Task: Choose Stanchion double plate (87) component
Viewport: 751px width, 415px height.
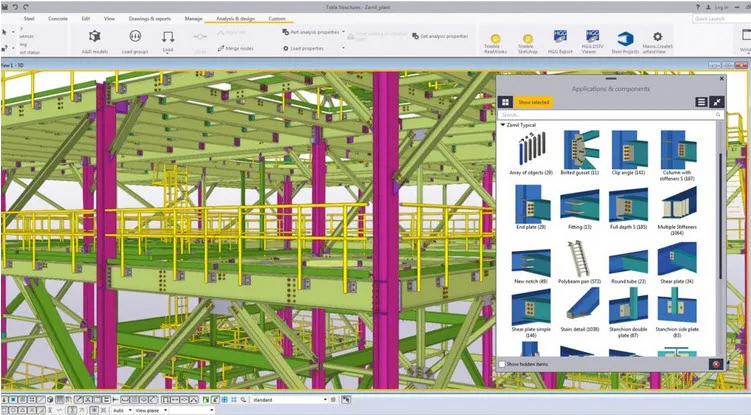Action: 628,313
